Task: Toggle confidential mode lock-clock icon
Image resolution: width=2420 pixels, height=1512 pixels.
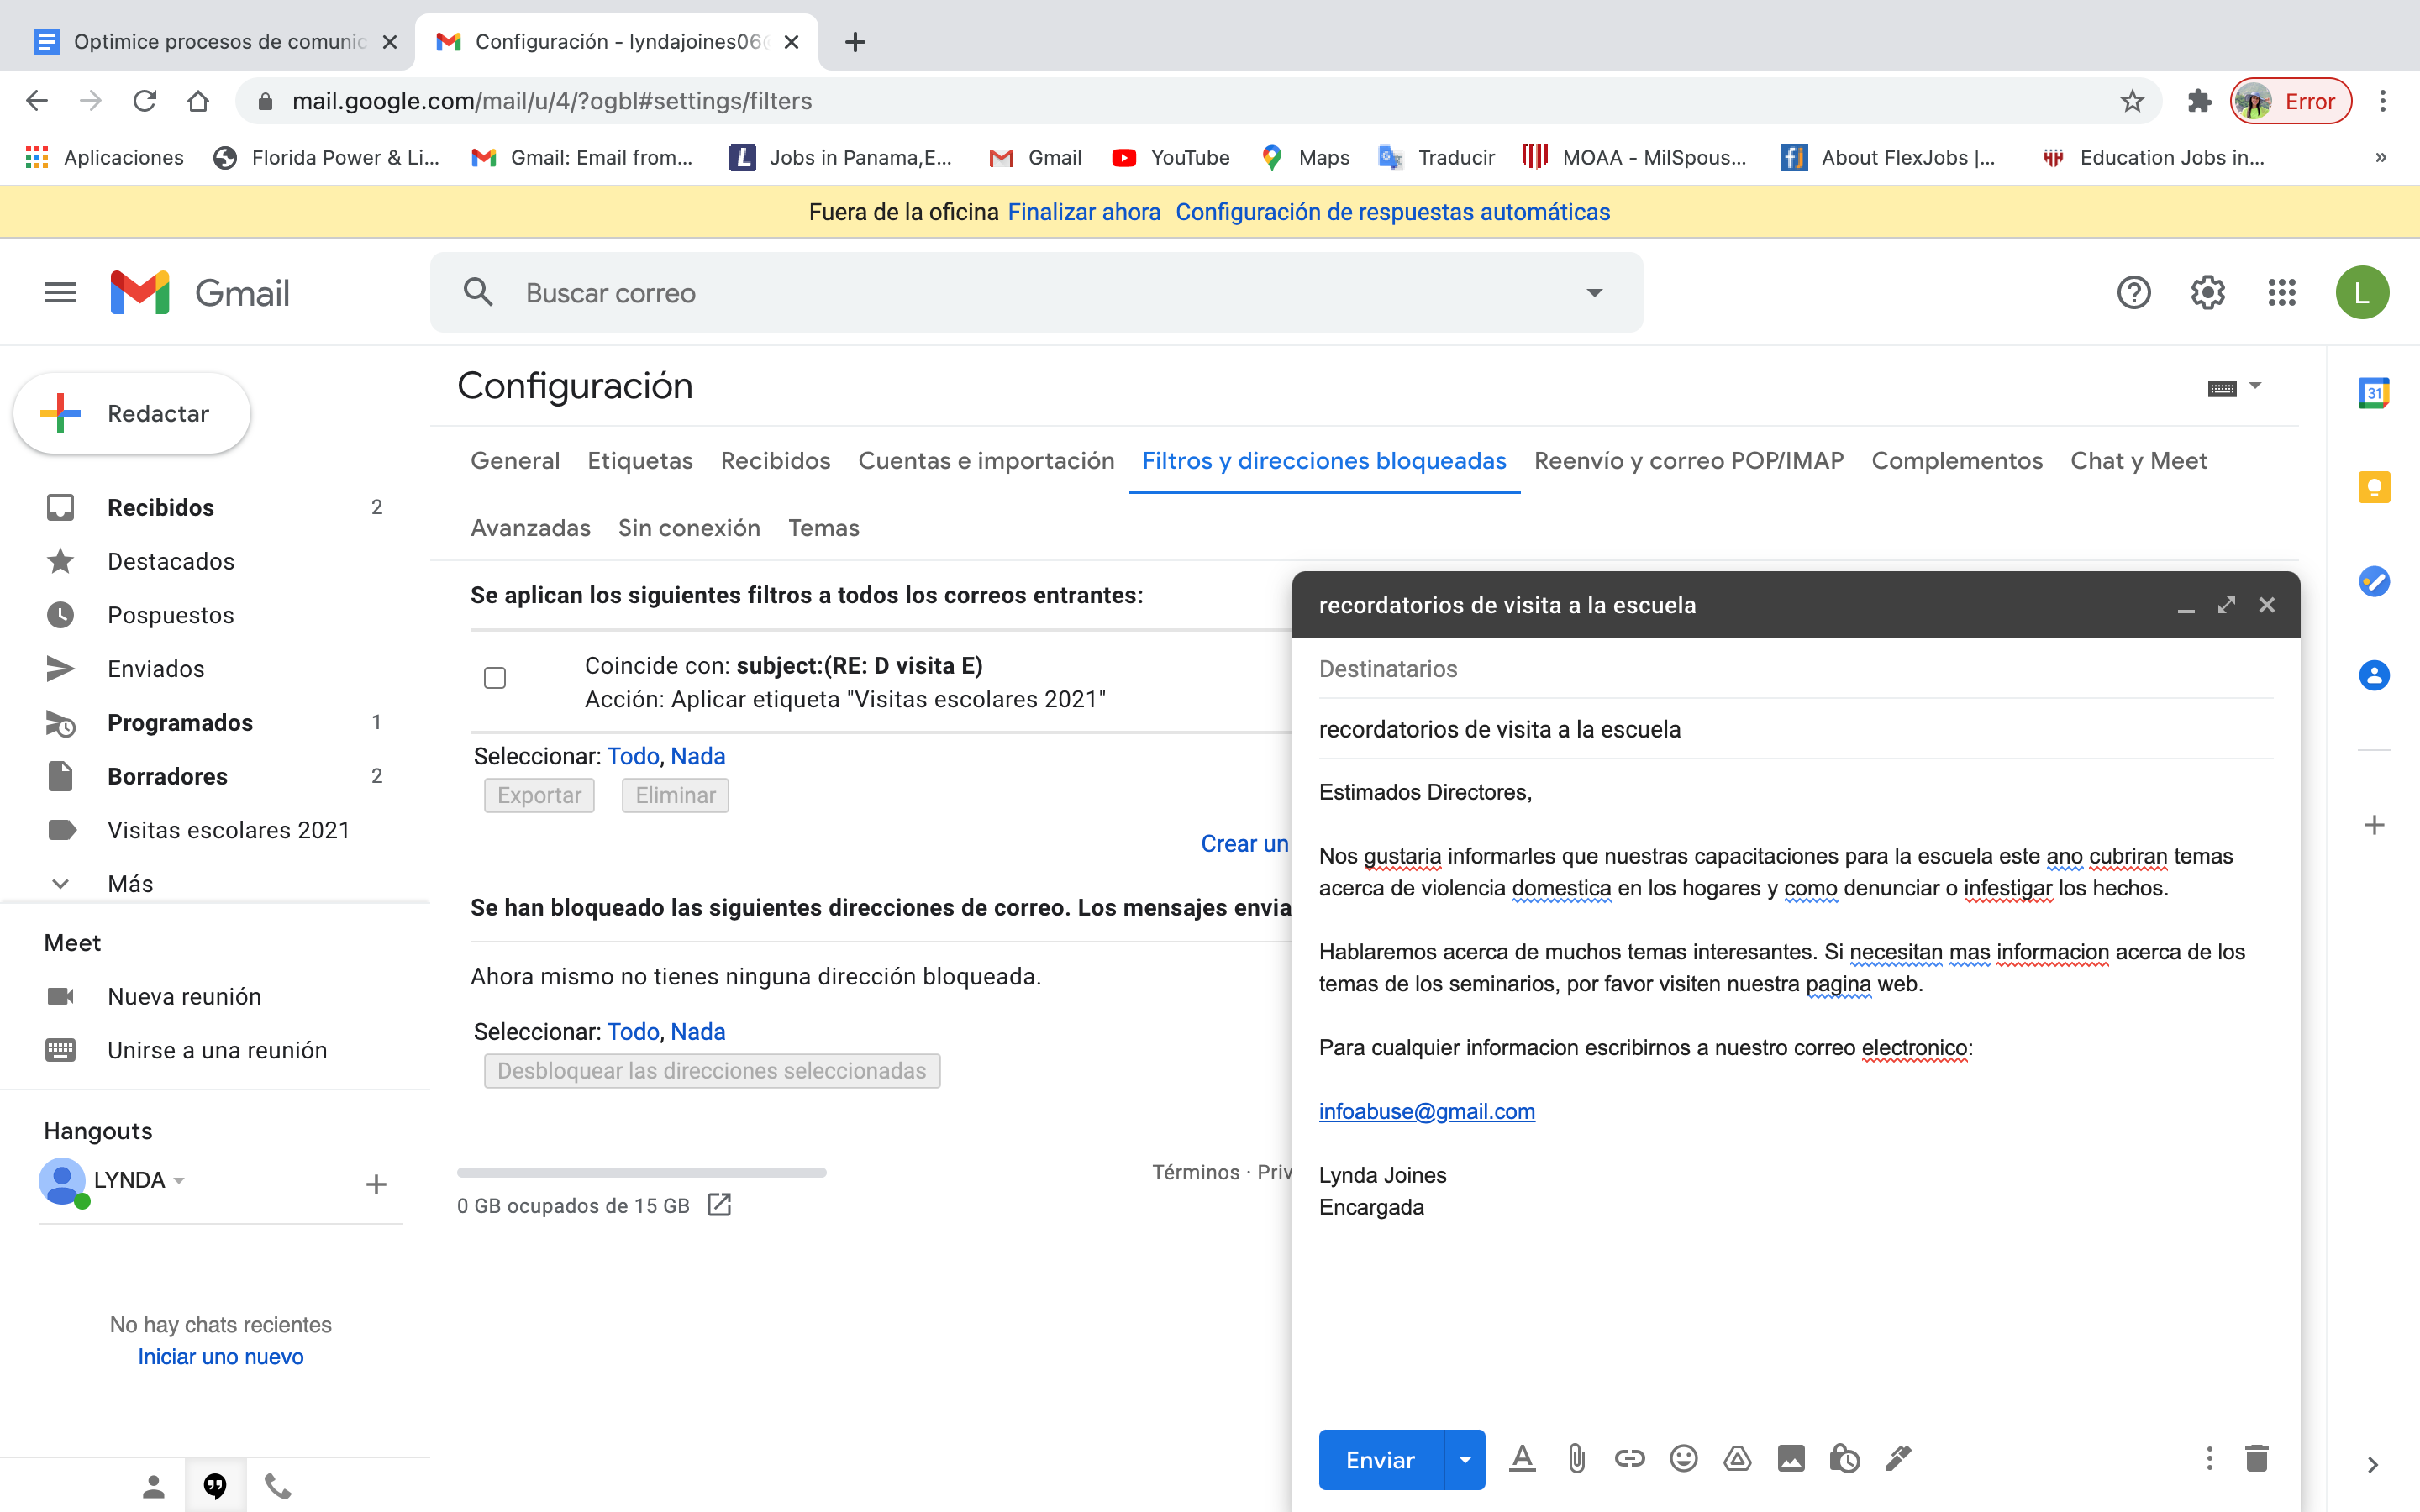Action: click(x=1844, y=1459)
